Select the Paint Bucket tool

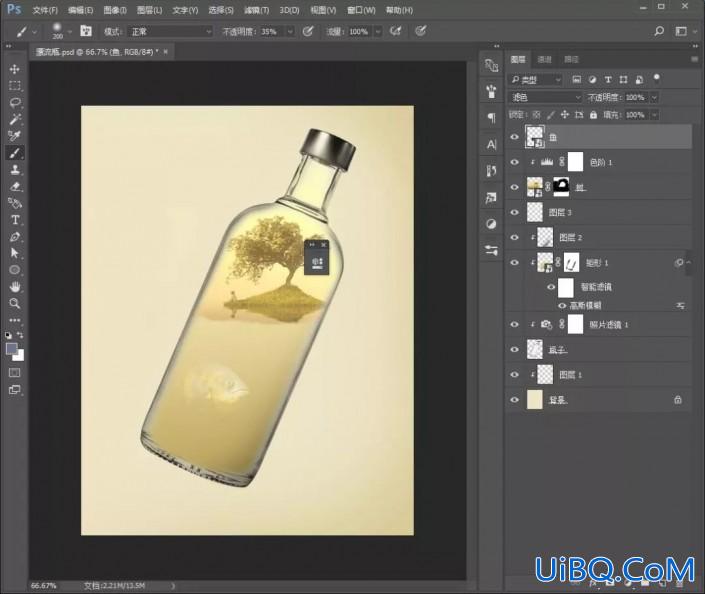[x=14, y=203]
